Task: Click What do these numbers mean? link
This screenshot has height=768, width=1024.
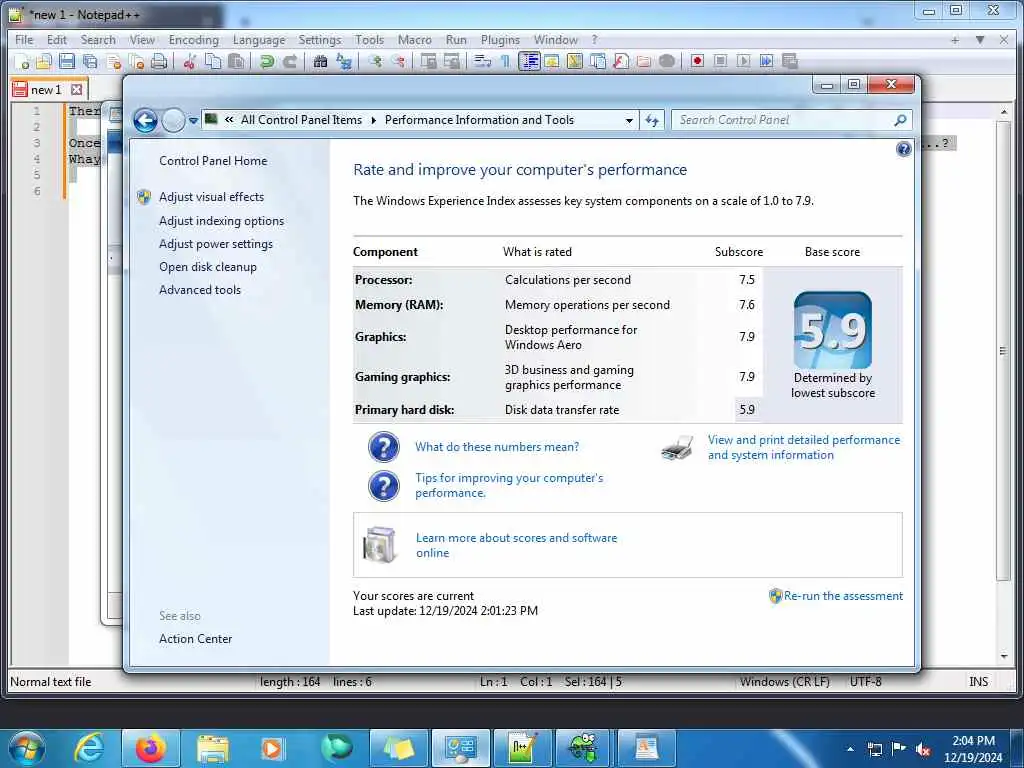Action: pyautogui.click(x=497, y=447)
